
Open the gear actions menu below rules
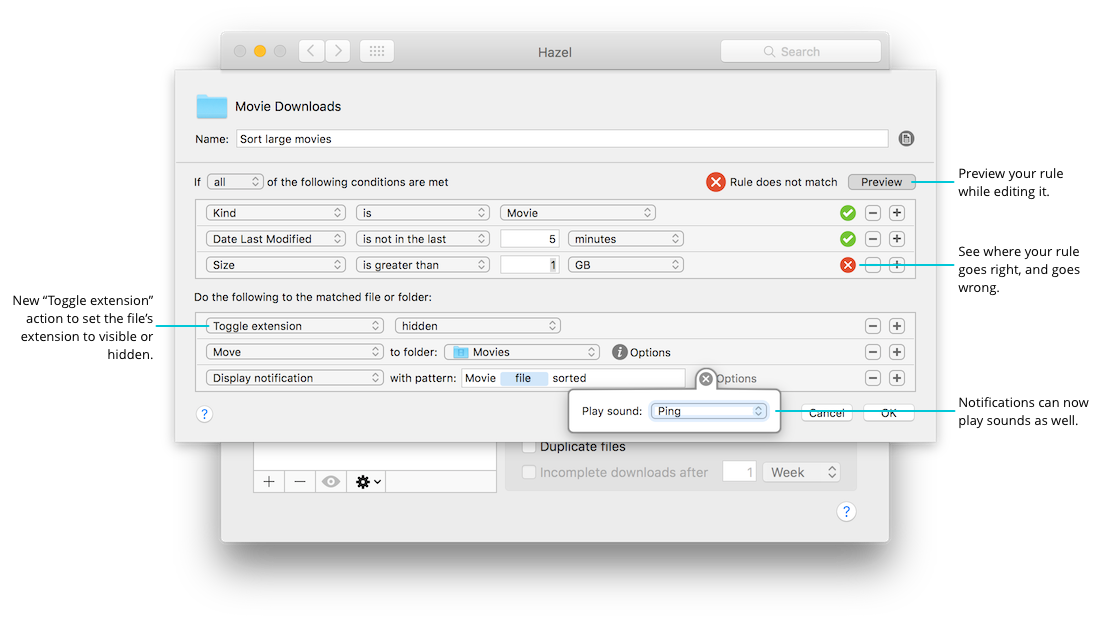pos(367,481)
